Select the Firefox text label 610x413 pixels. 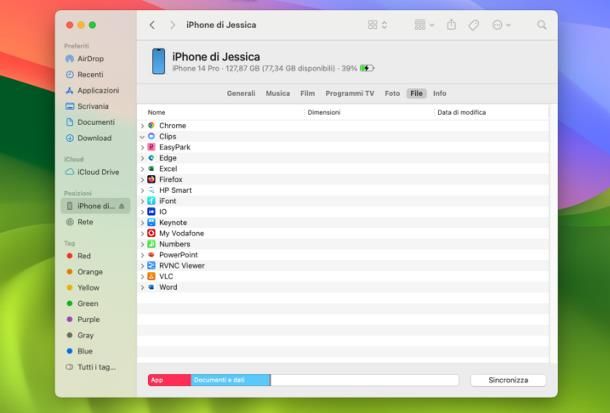point(171,179)
